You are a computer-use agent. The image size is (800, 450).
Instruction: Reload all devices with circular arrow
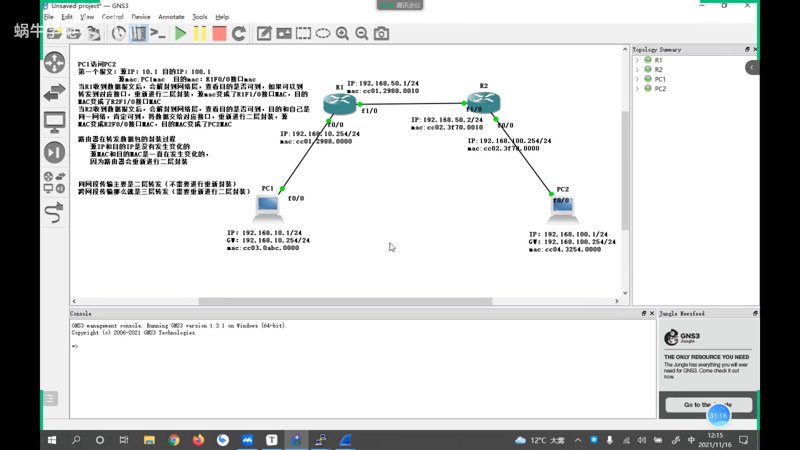pos(239,34)
